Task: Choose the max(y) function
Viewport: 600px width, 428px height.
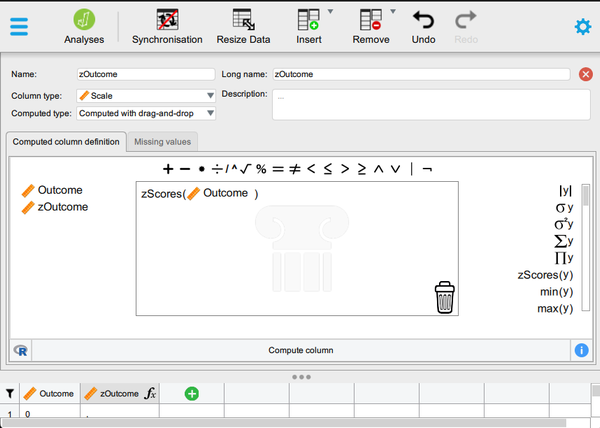Action: click(555, 308)
